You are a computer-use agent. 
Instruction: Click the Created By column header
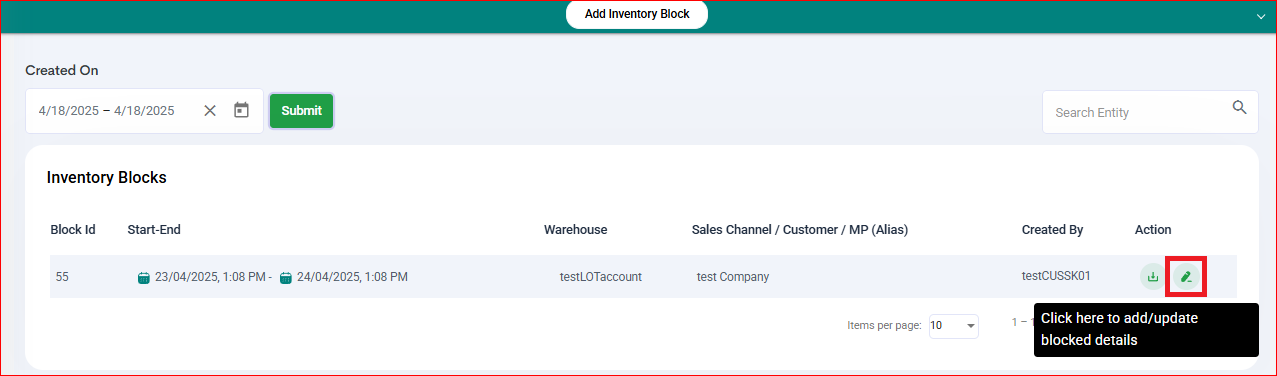click(1052, 230)
